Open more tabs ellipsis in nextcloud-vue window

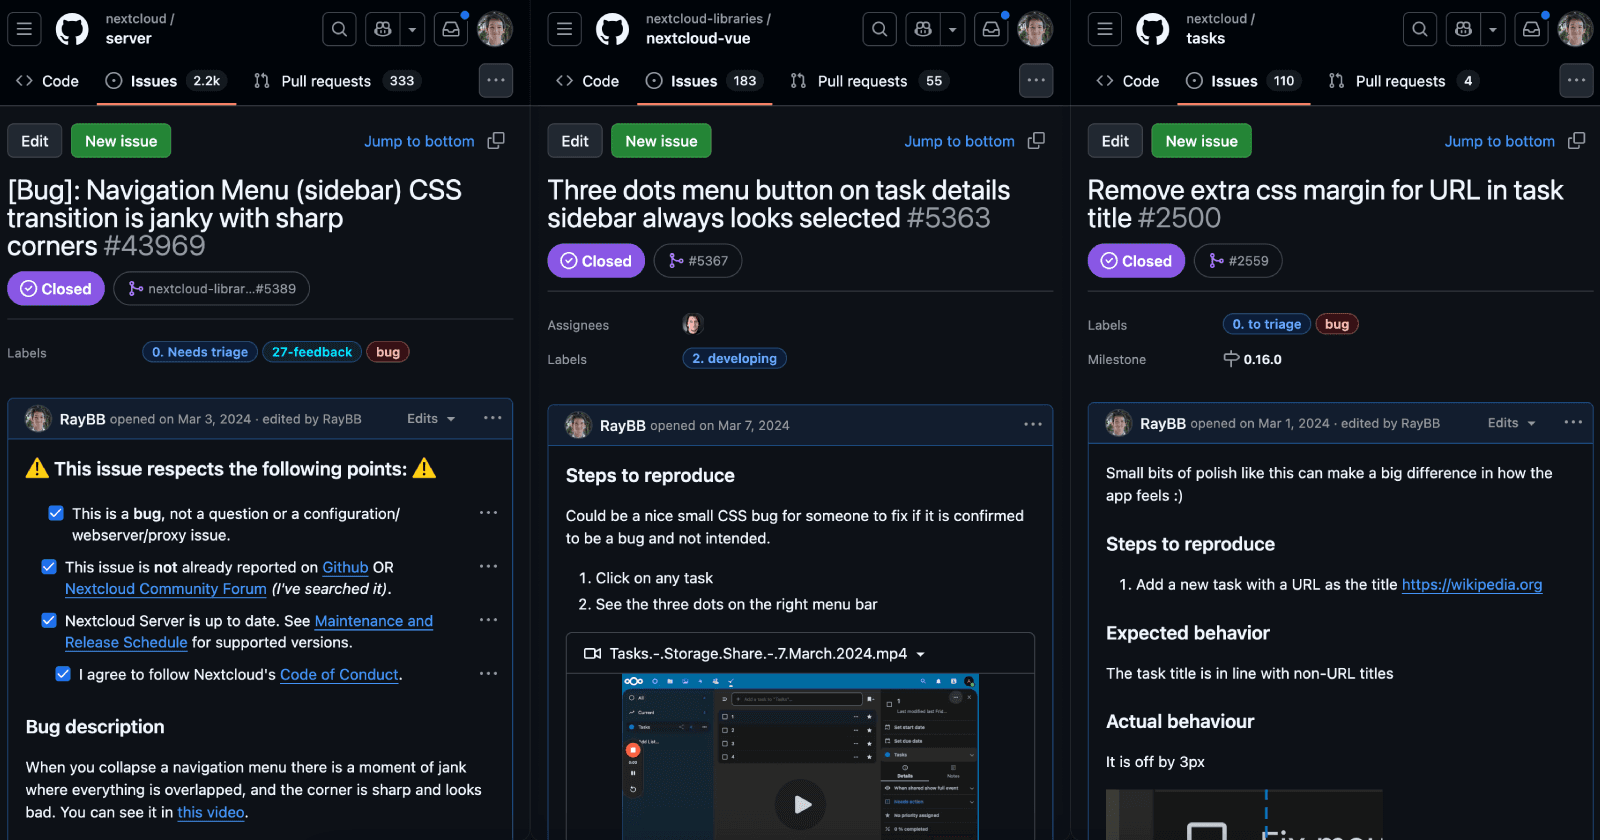pyautogui.click(x=1036, y=80)
